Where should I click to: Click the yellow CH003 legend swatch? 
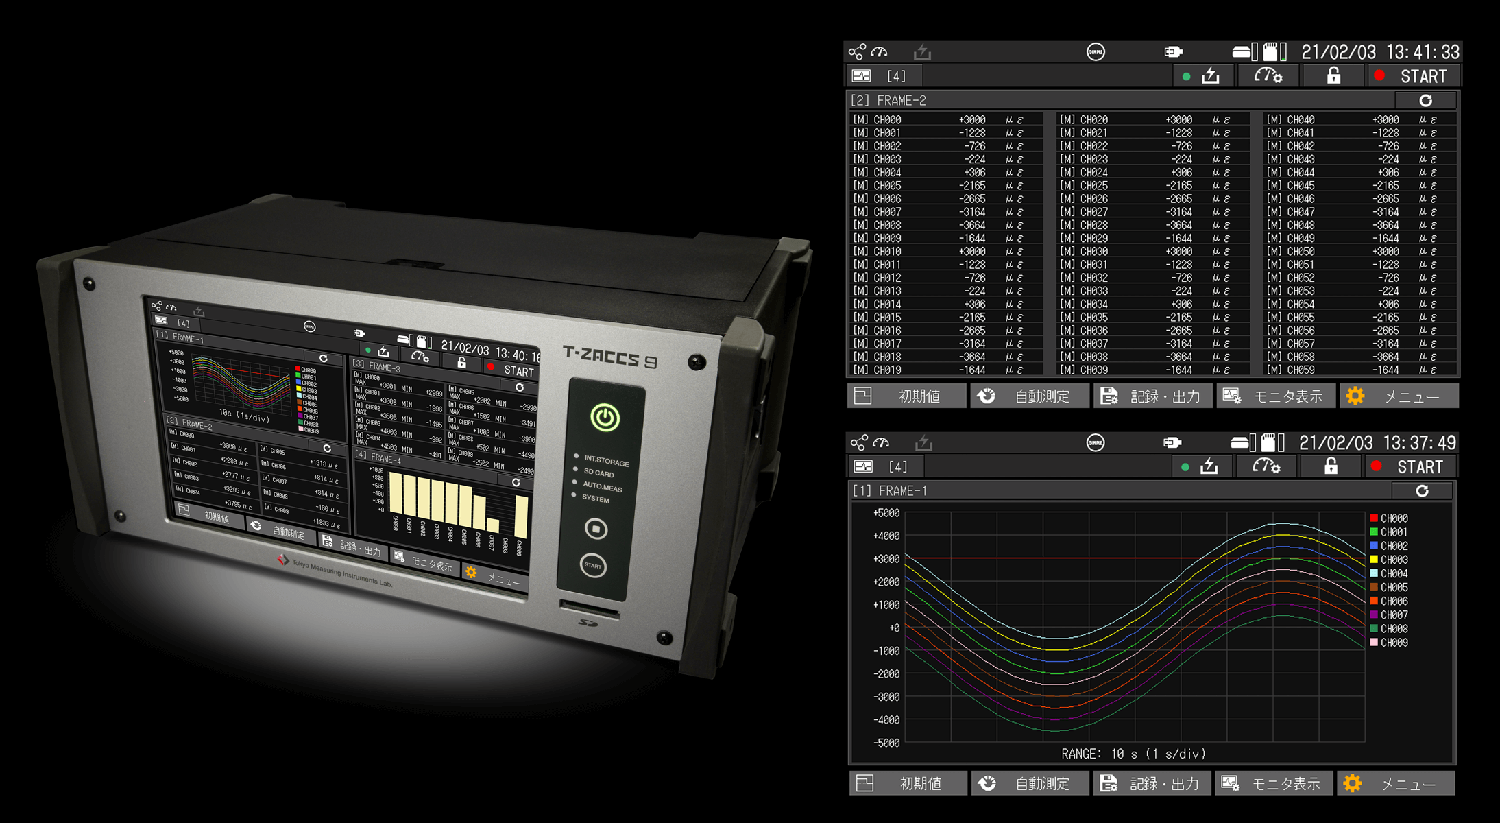(x=1374, y=560)
